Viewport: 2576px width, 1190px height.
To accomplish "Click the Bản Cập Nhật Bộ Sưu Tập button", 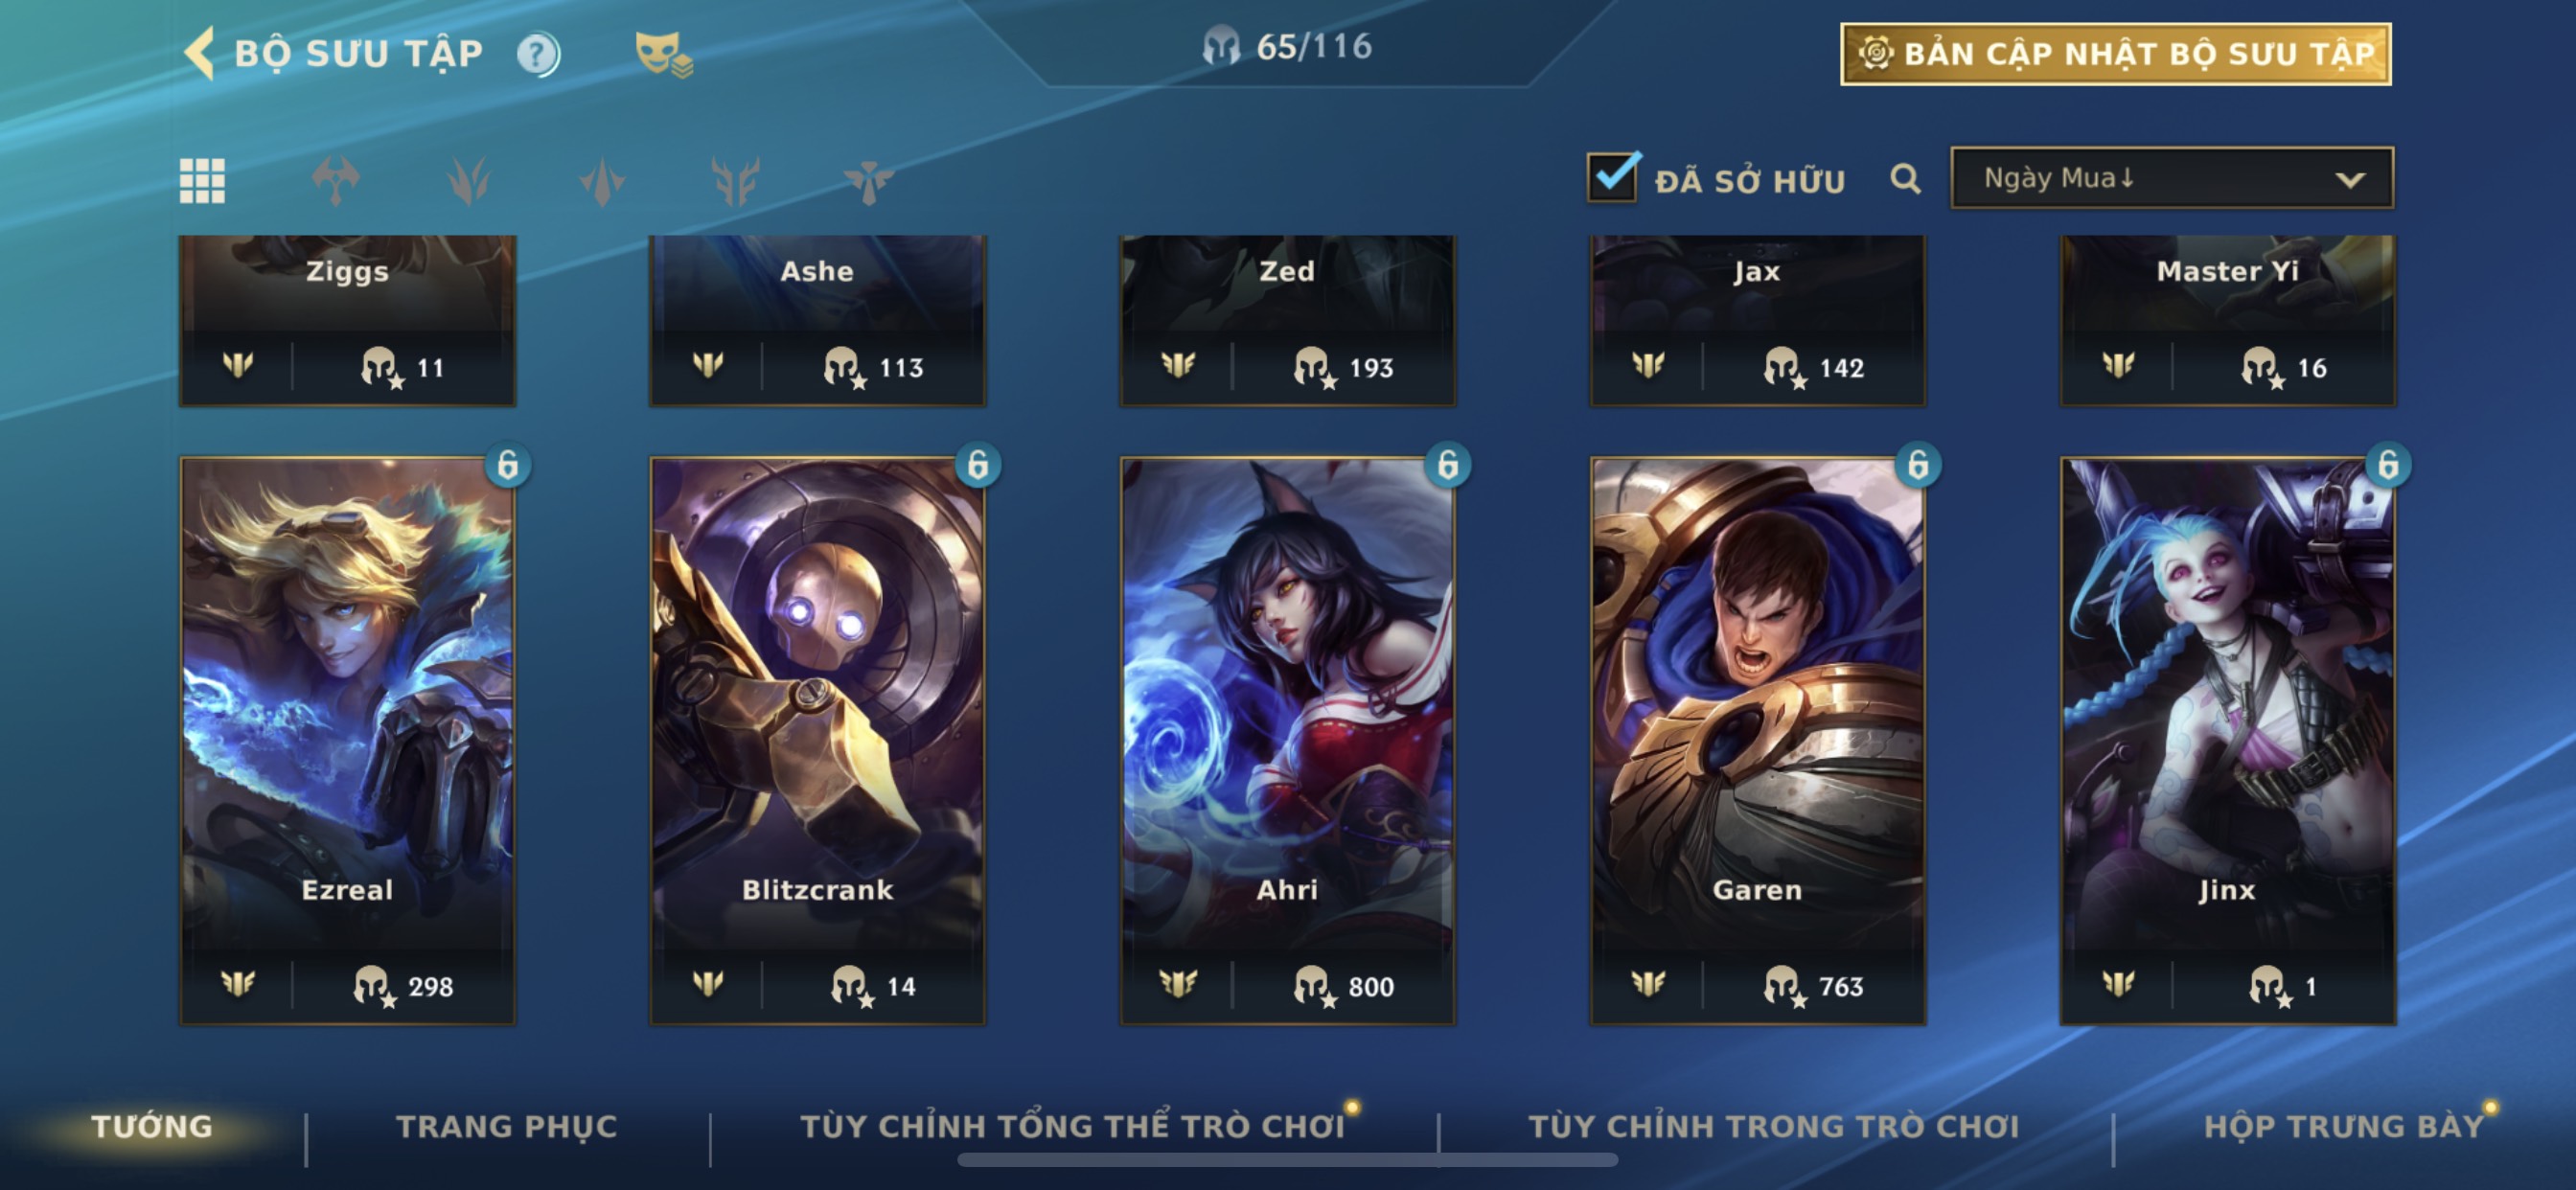I will (x=2116, y=54).
